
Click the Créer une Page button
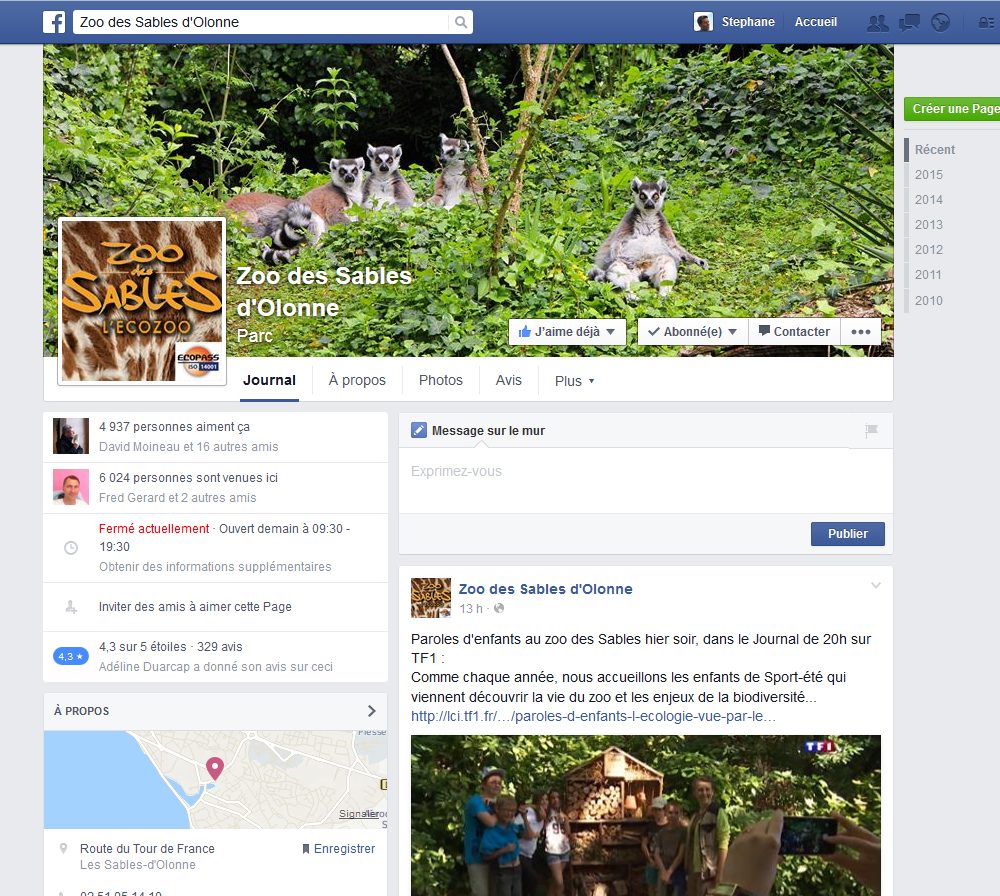tap(952, 109)
